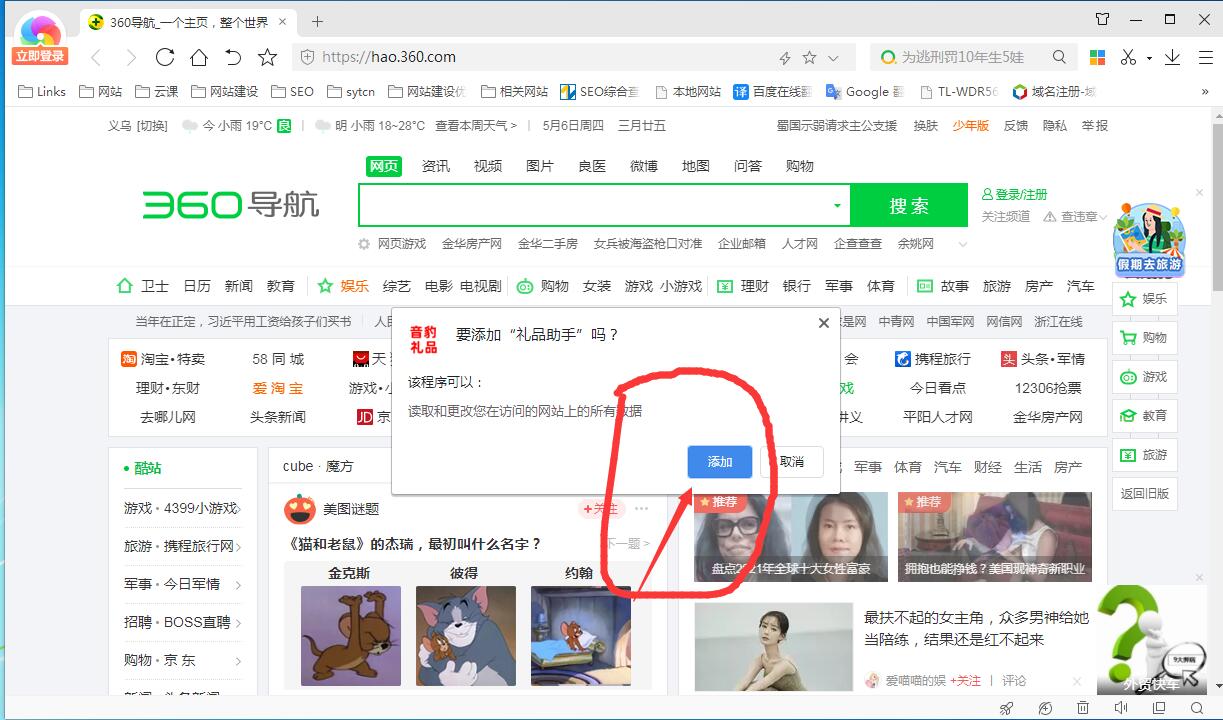Click 取消 in the dialog
Screen dimensions: 1223x720
point(791,461)
